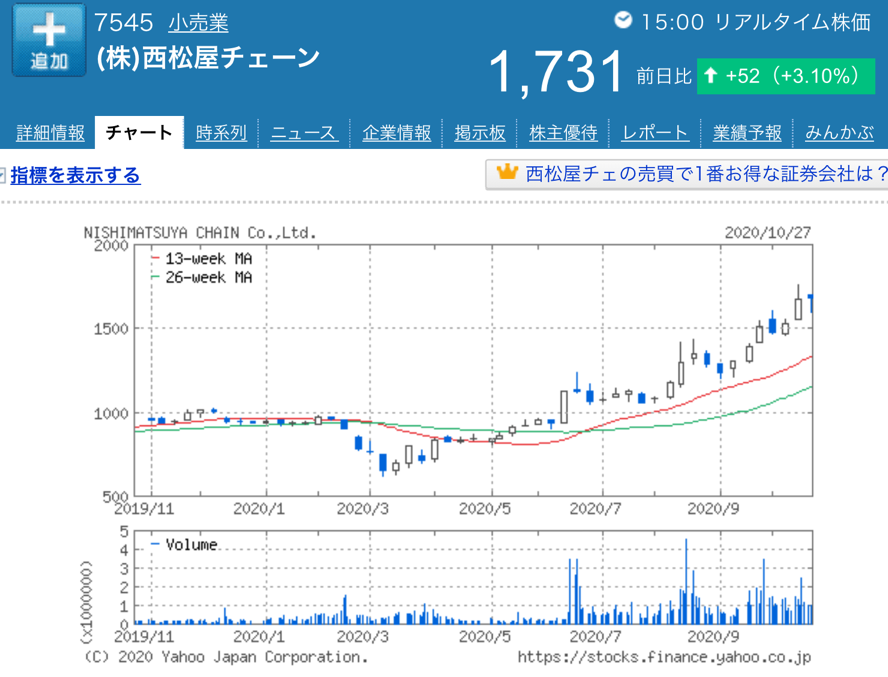The height and width of the screenshot is (677, 888).
Task: Click the 2020/10/27 chart date
Action: pos(768,232)
